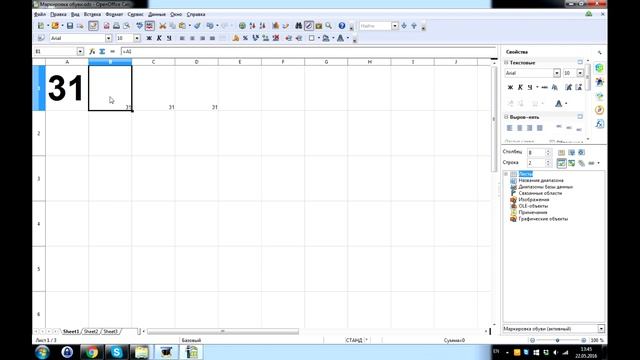
Task: Select OLE-объекты in Navigator tree
Action: click(x=533, y=206)
